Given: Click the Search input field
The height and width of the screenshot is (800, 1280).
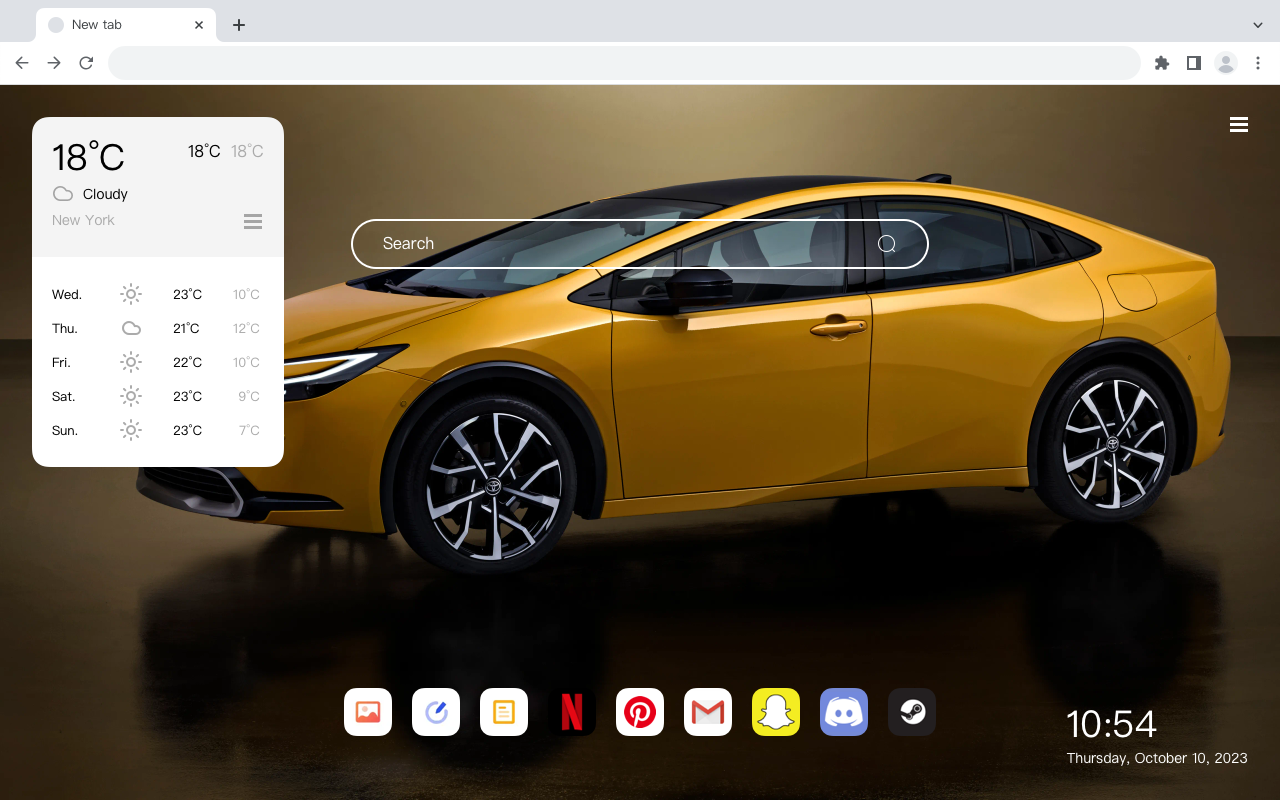Looking at the screenshot, I should (640, 244).
